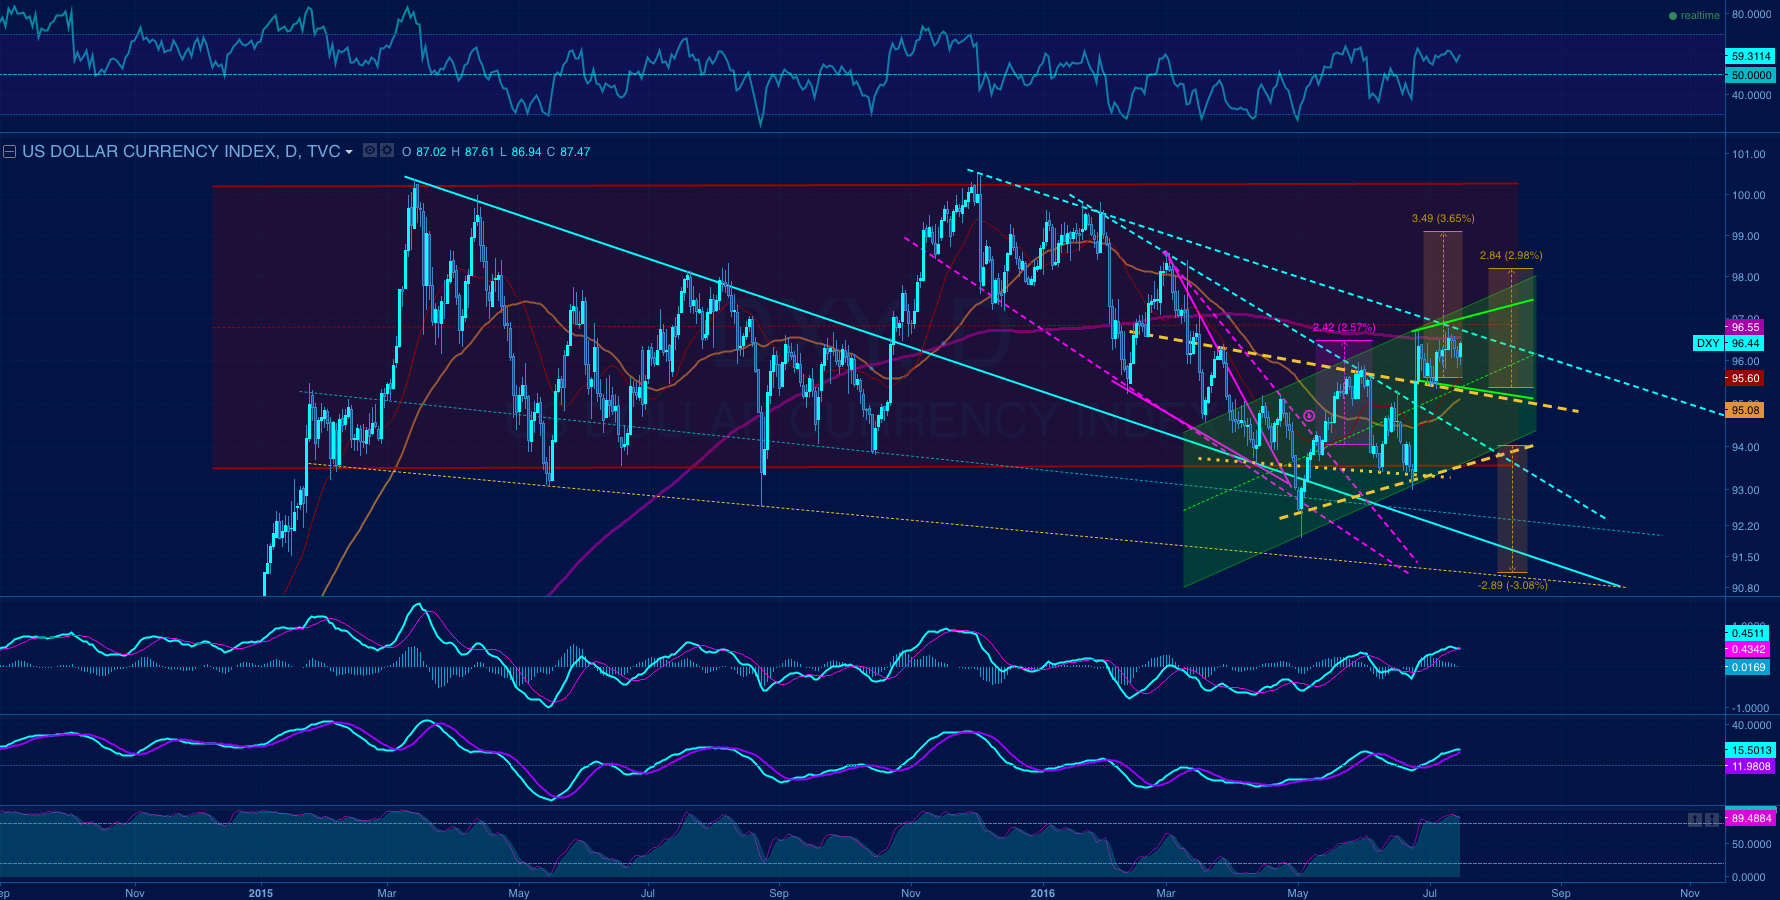Select the DXY price tag label
The width and height of the screenshot is (1780, 900).
coord(1708,343)
